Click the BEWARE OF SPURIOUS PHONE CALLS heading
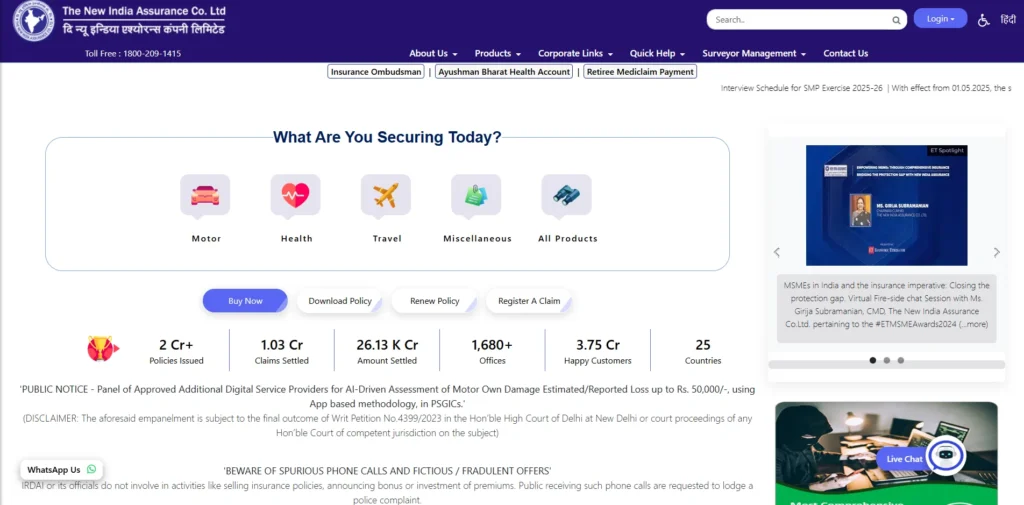This screenshot has width=1024, height=505. point(388,471)
